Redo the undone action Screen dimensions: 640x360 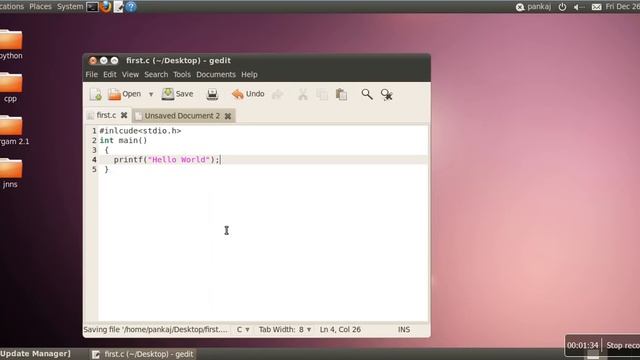click(278, 94)
